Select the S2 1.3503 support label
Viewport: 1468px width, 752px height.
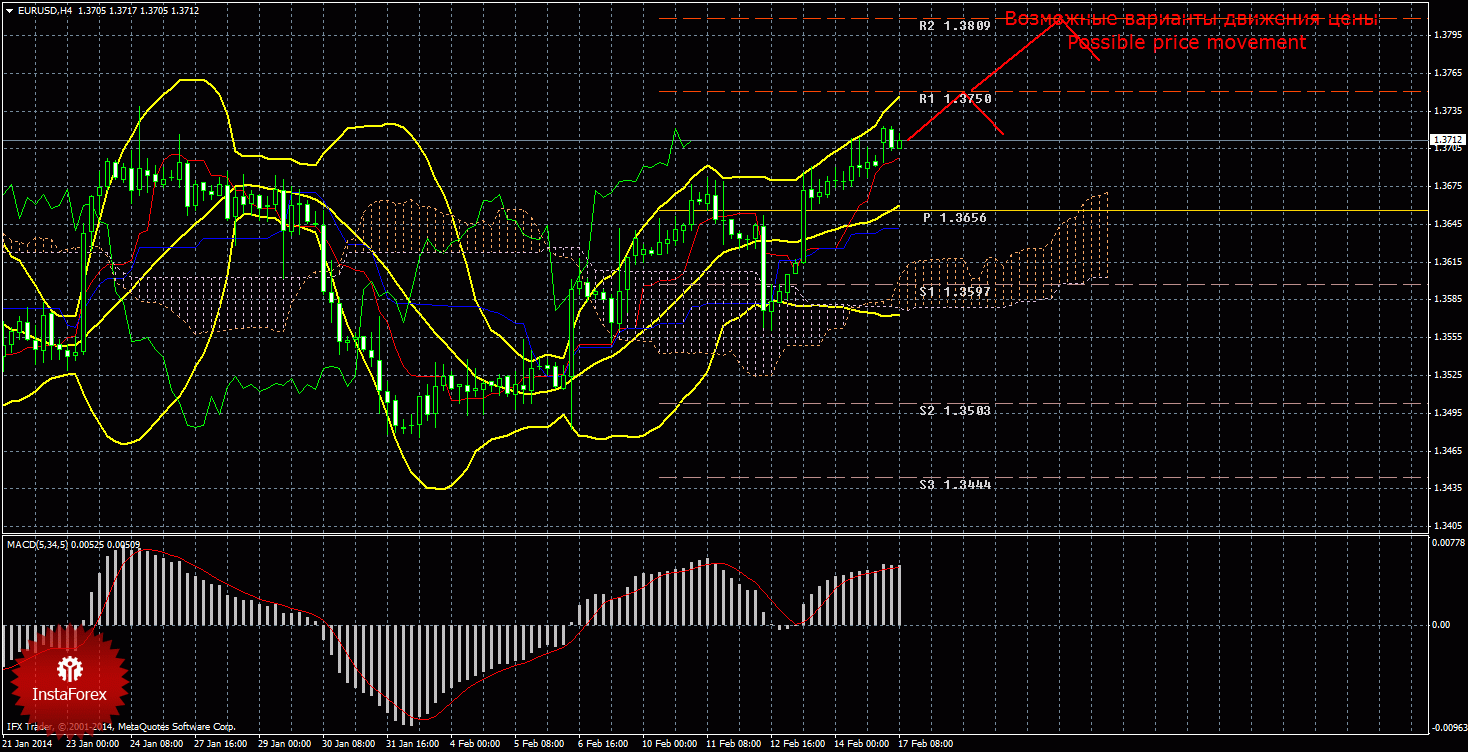pos(954,411)
